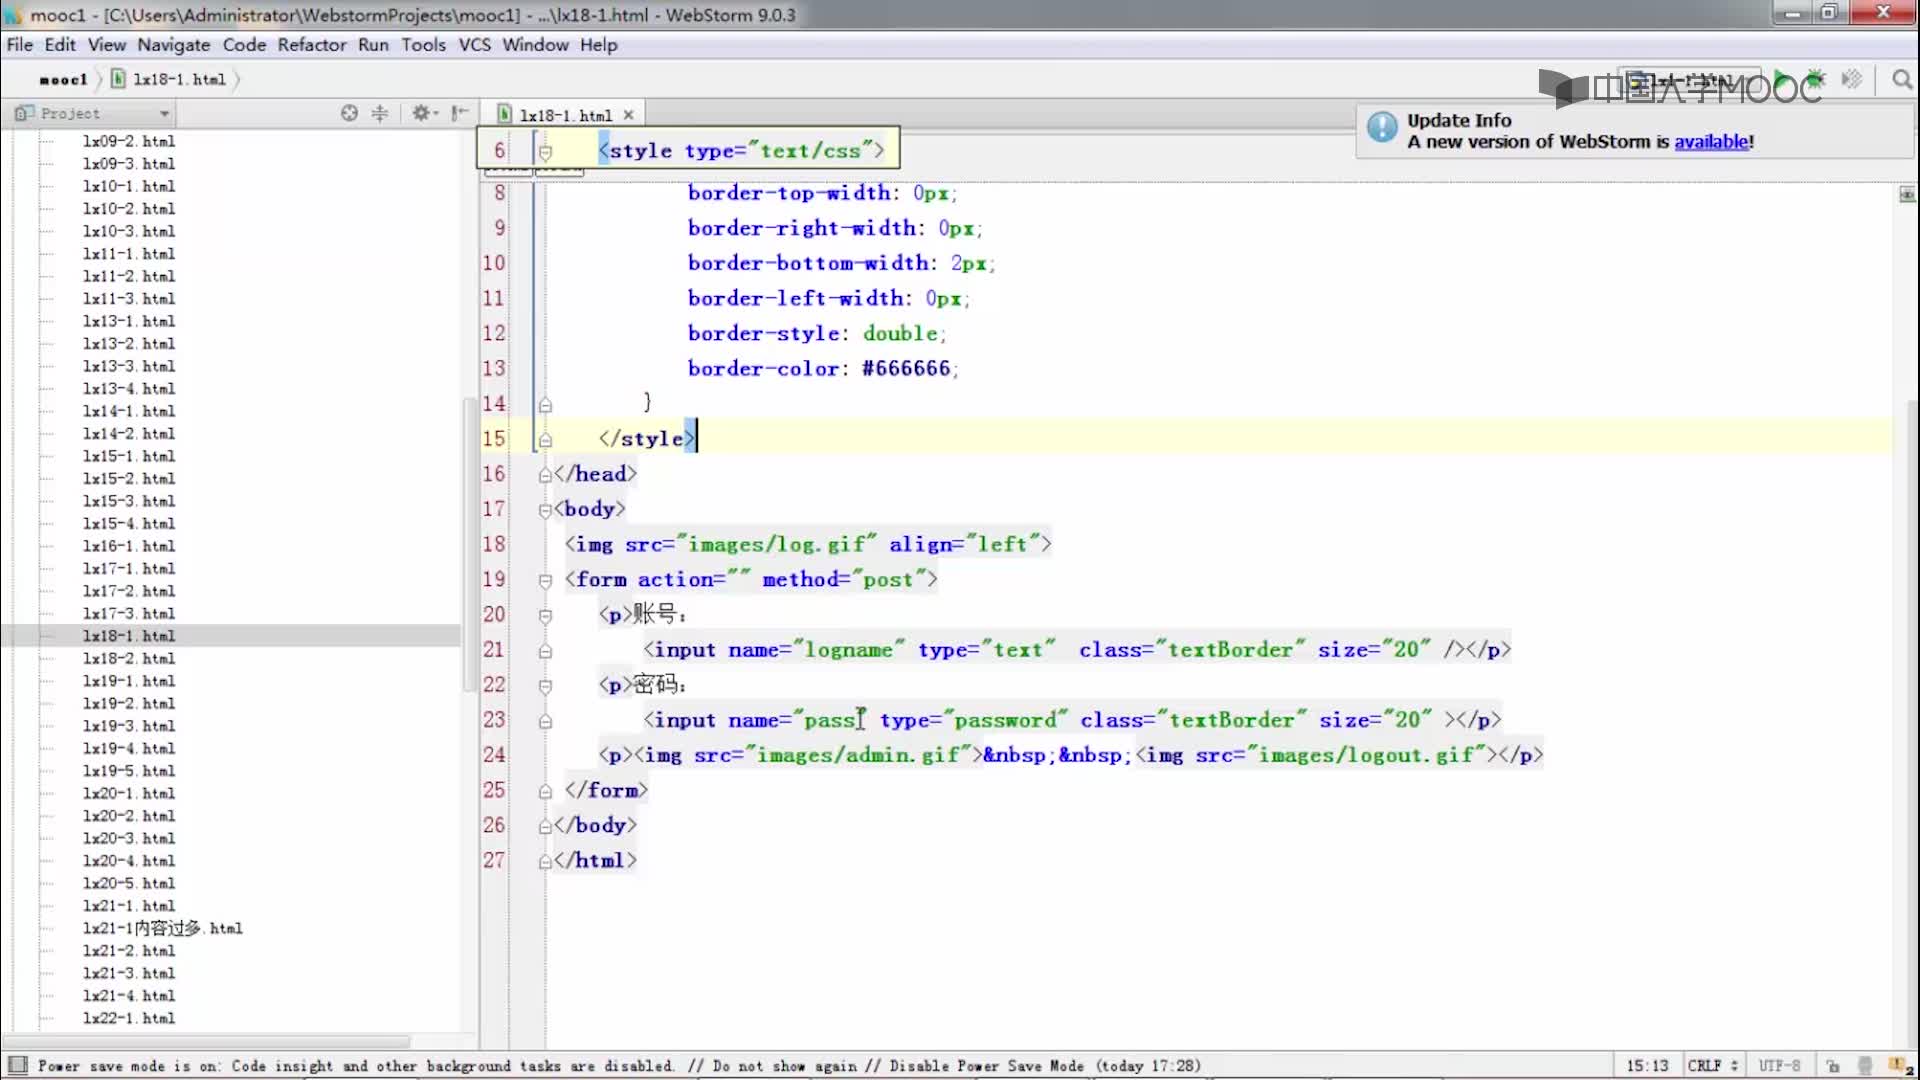The height and width of the screenshot is (1080, 1920).
Task: Switch to the lx18-1.html editor tab
Action: 565,115
